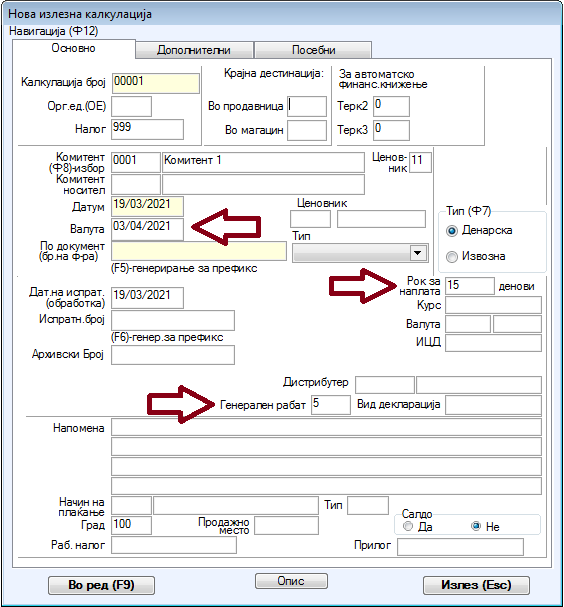Focus the Калкулација број field
This screenshot has height=607, width=564.
pos(156,83)
